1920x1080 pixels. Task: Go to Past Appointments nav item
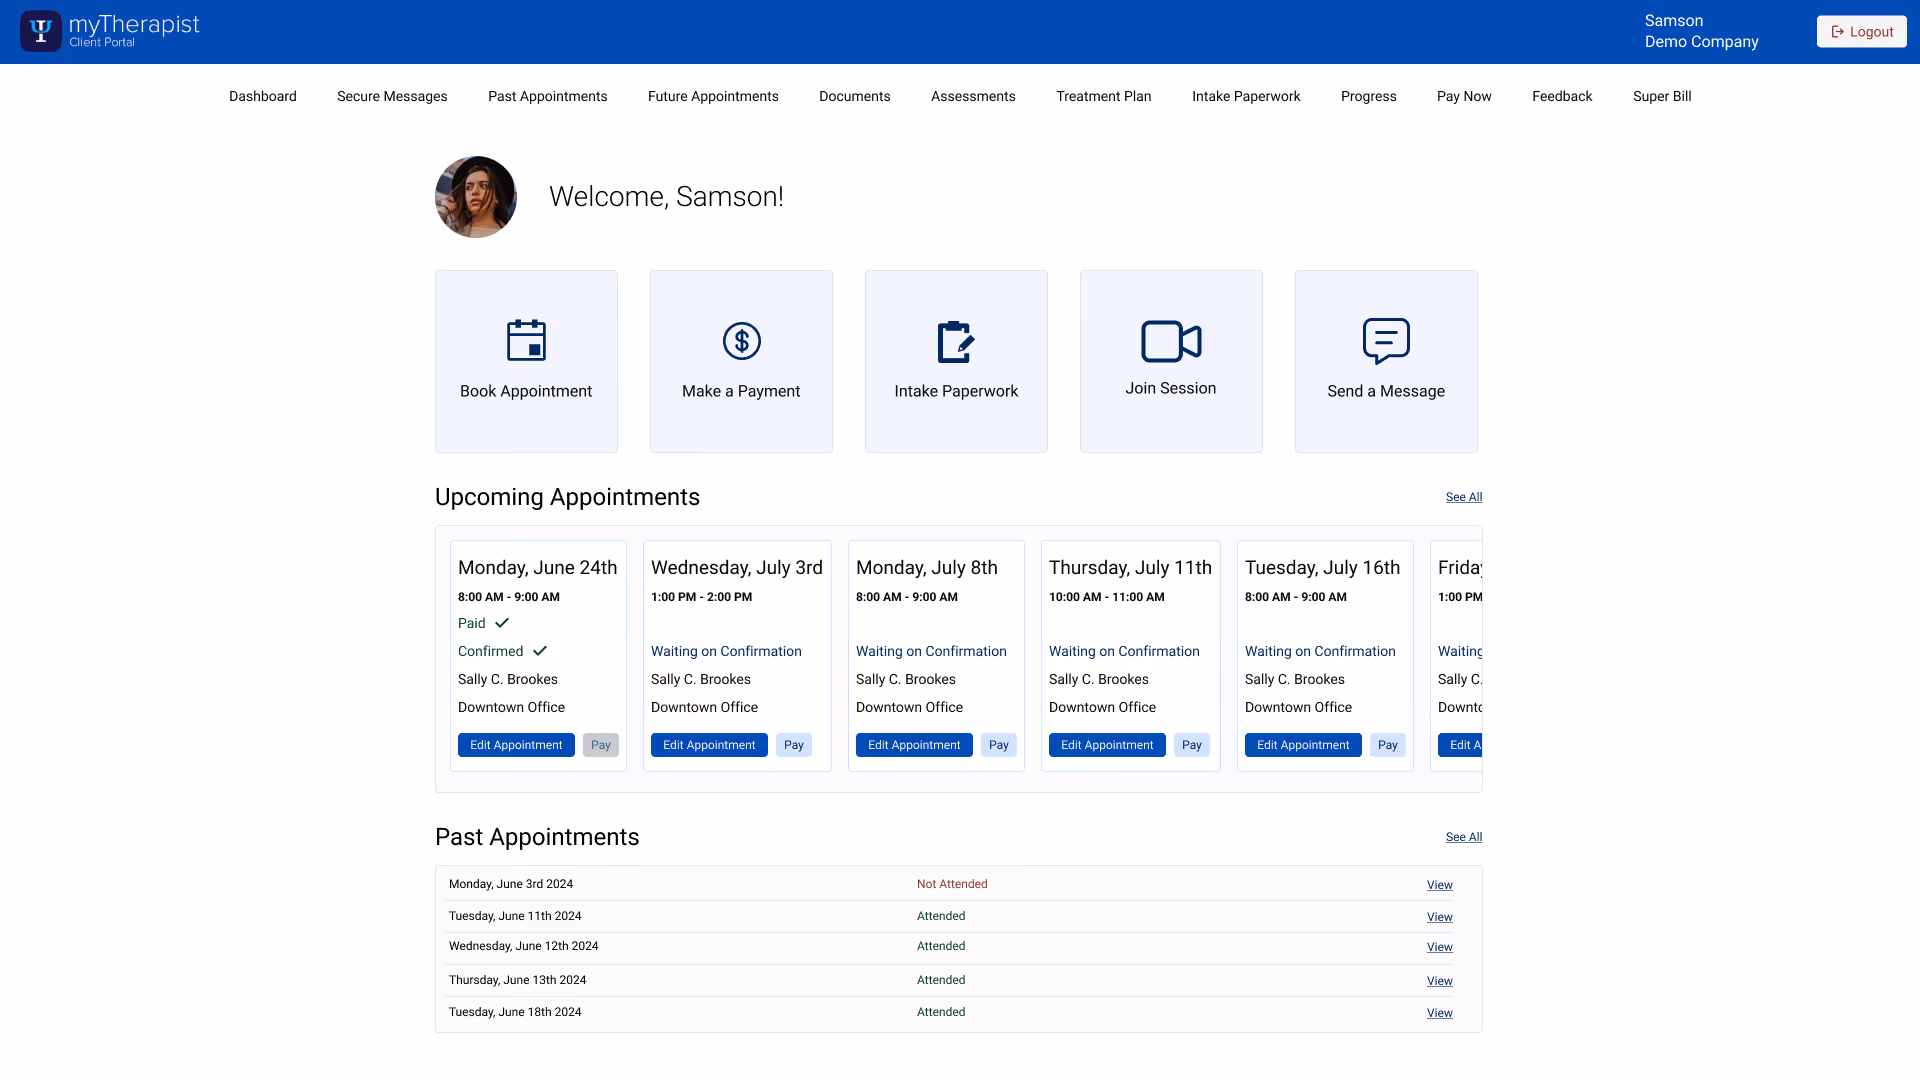pyautogui.click(x=547, y=96)
